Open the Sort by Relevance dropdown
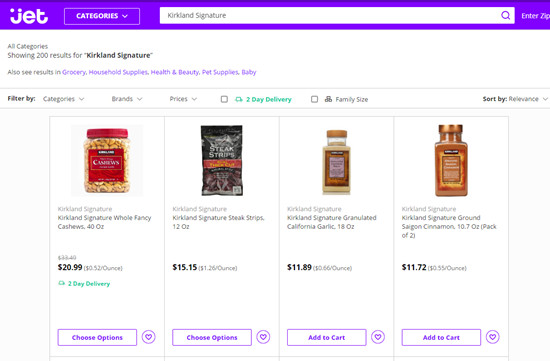 [x=515, y=99]
